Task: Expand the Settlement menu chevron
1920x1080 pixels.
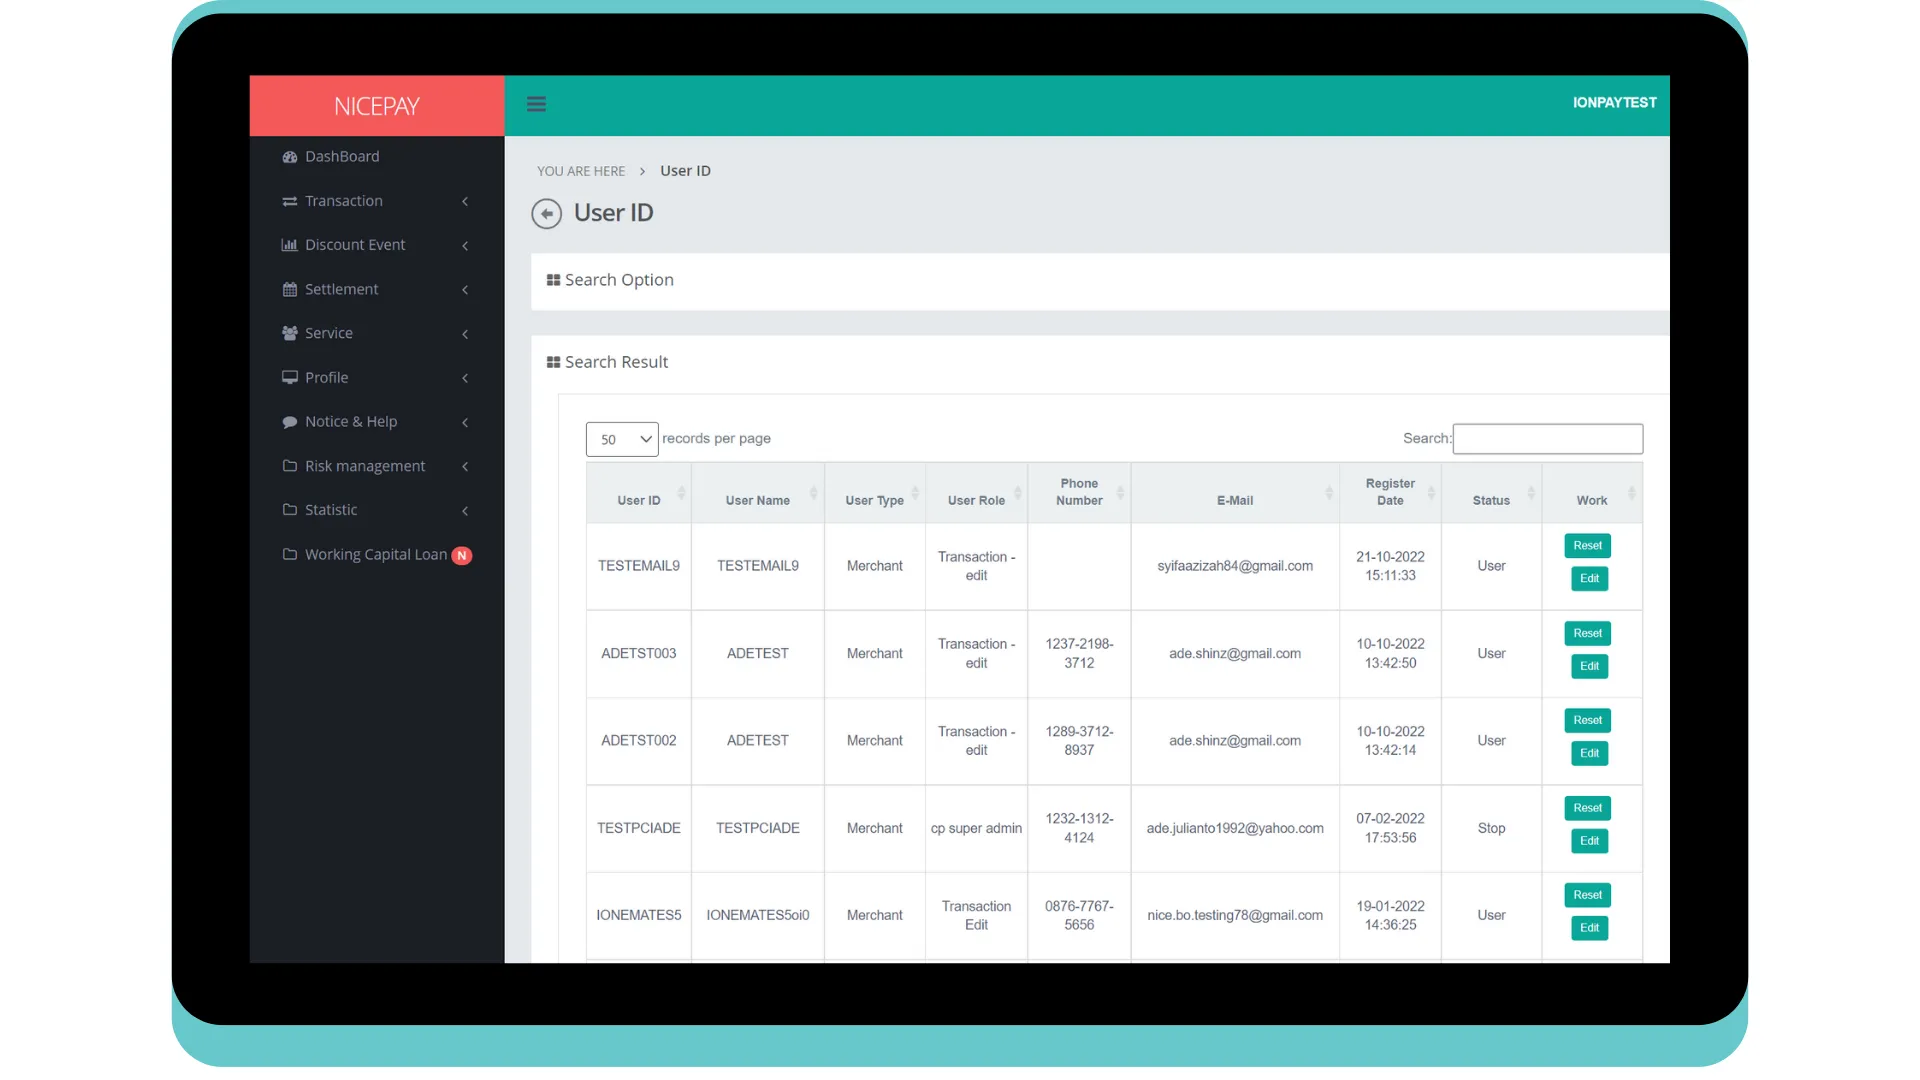Action: point(465,290)
